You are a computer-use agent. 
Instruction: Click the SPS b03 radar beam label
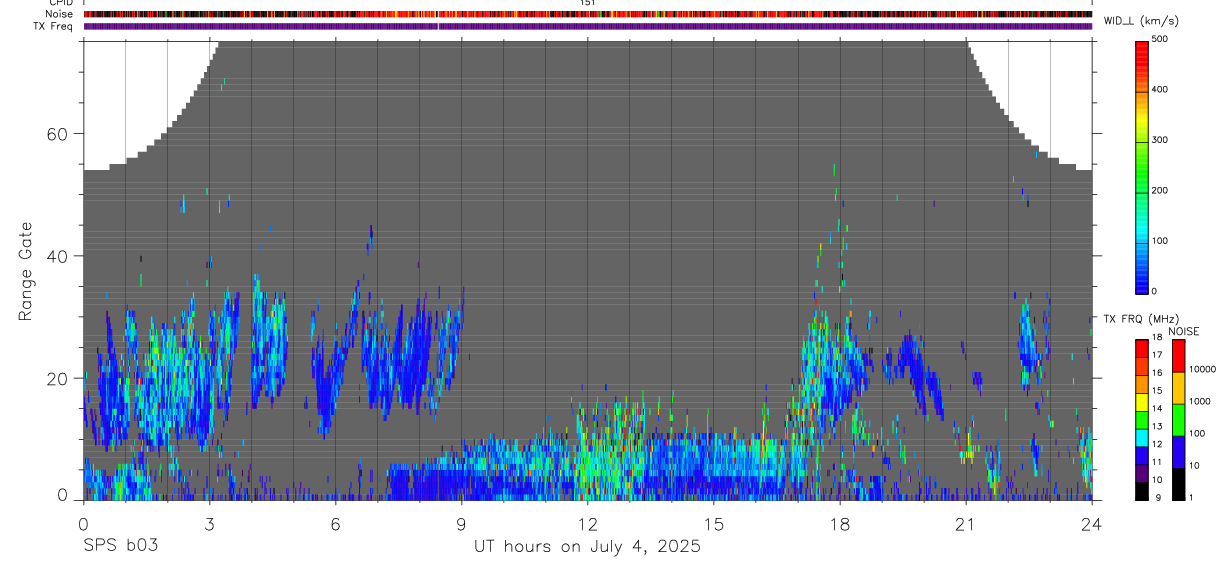(120, 546)
